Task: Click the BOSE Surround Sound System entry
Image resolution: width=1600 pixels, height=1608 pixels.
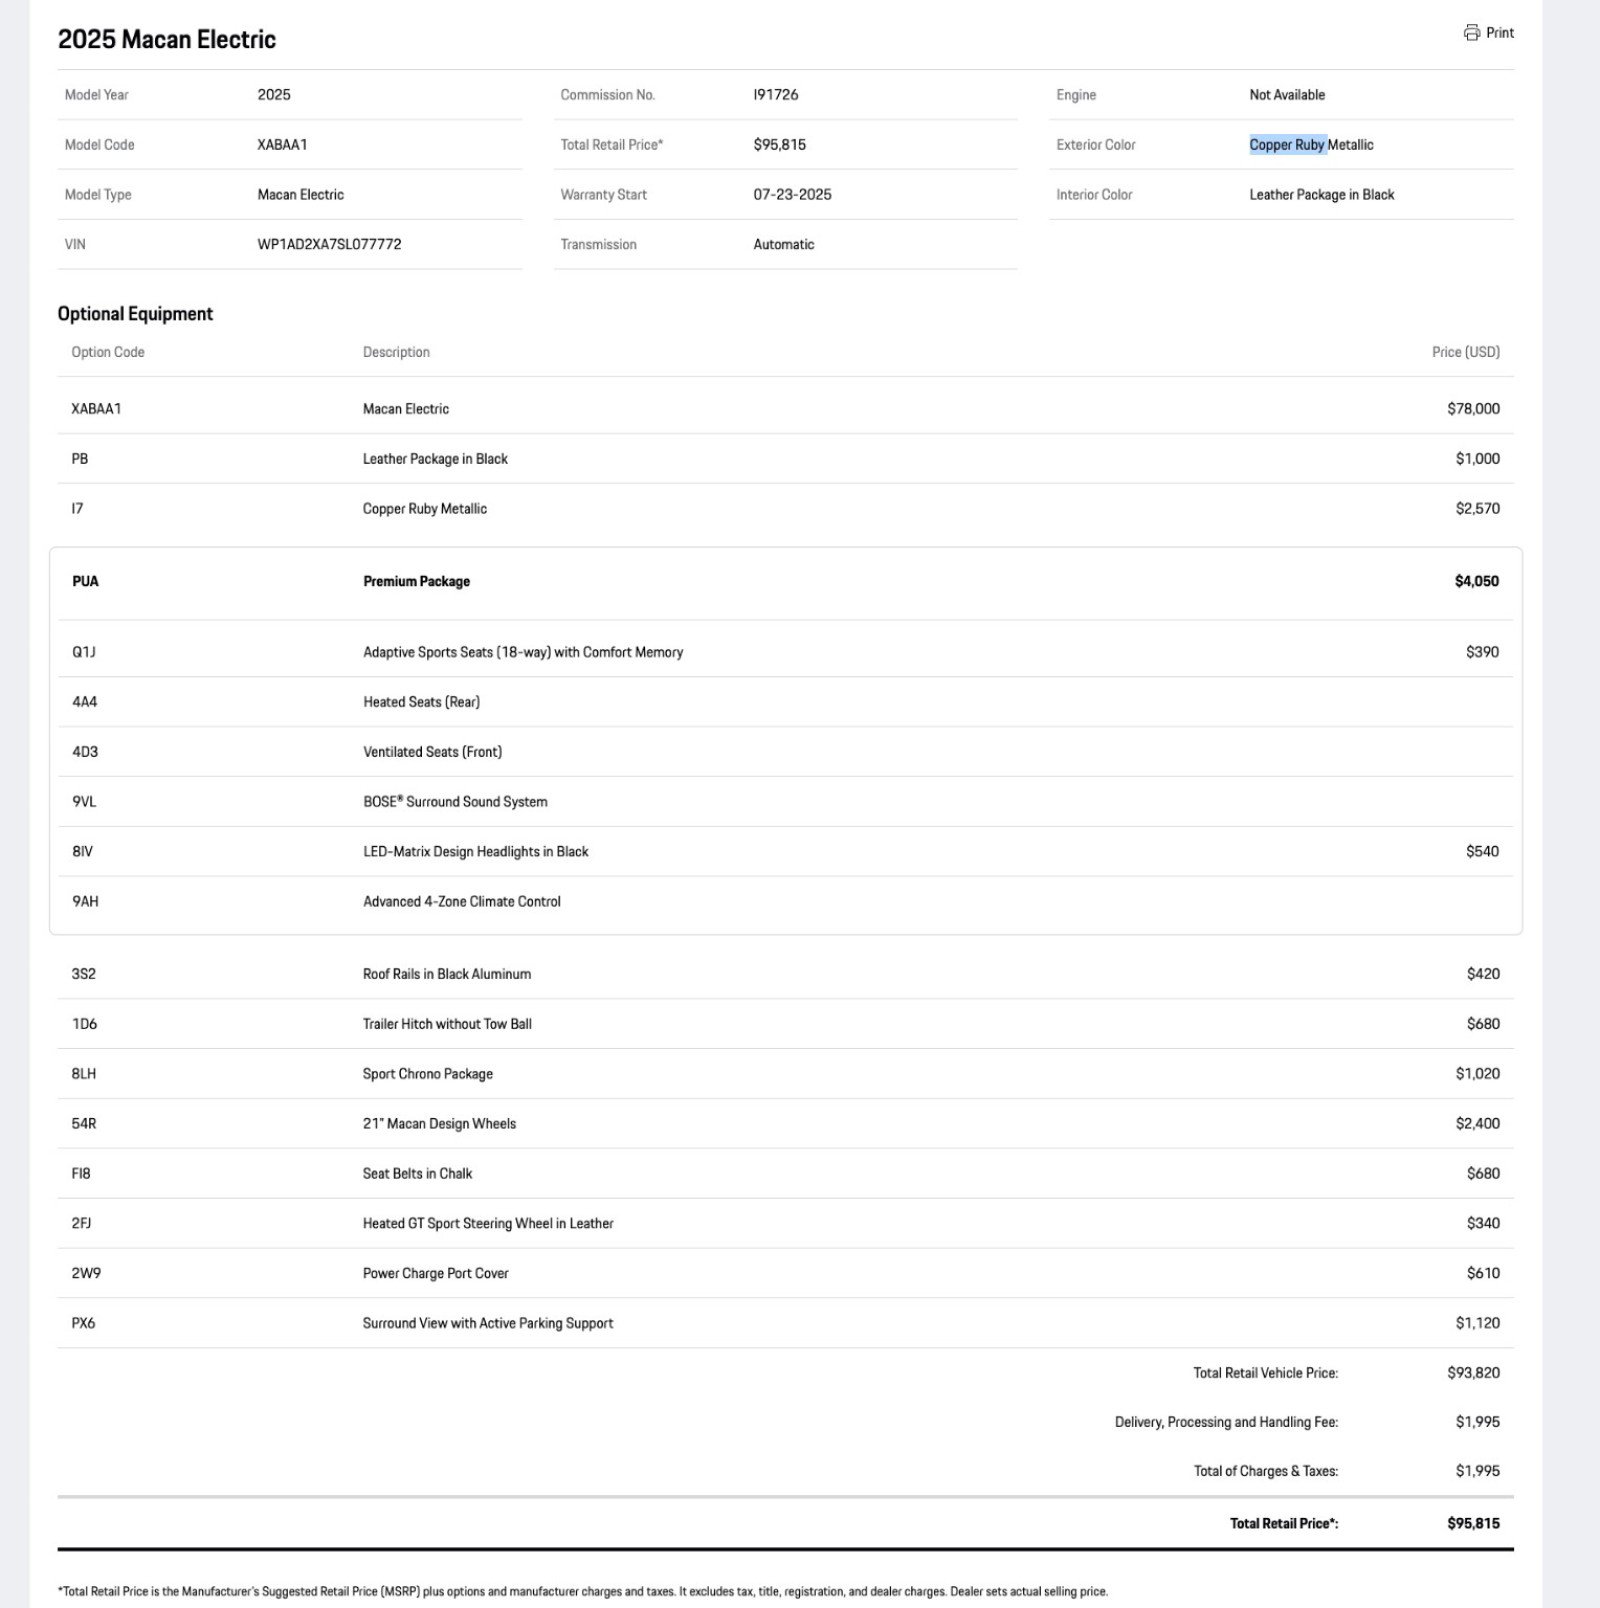Action: [x=455, y=802]
